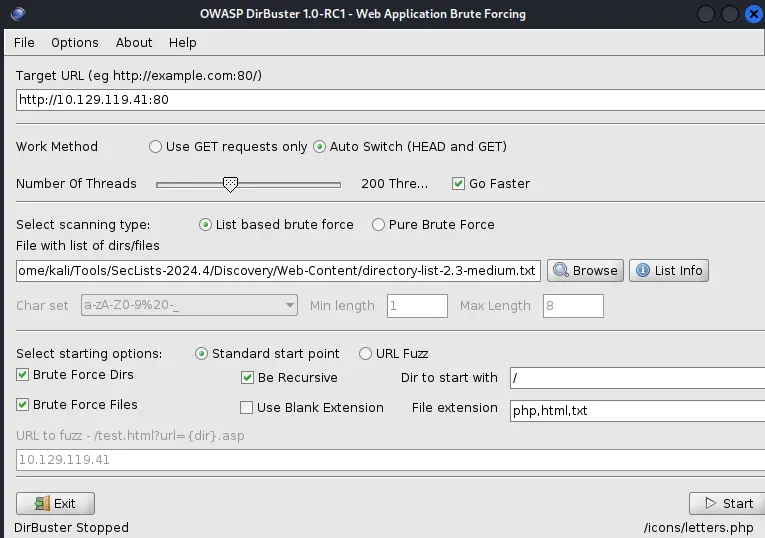The image size is (765, 538).
Task: Open the About menu
Action: point(134,42)
